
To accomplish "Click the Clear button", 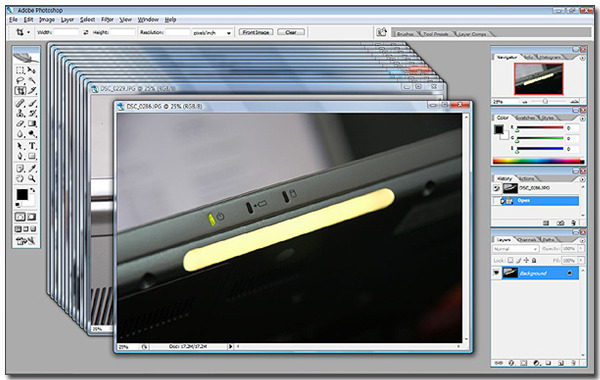I will [x=291, y=32].
